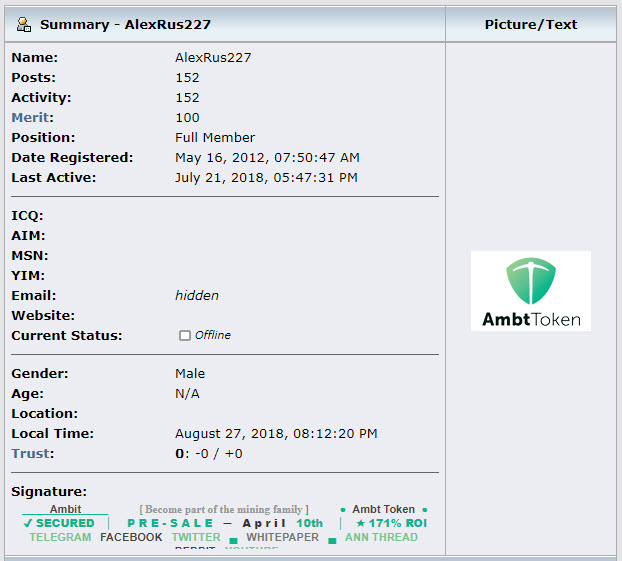The width and height of the screenshot is (622, 561).
Task: Open the AmbtToken avatar image
Action: click(530, 291)
